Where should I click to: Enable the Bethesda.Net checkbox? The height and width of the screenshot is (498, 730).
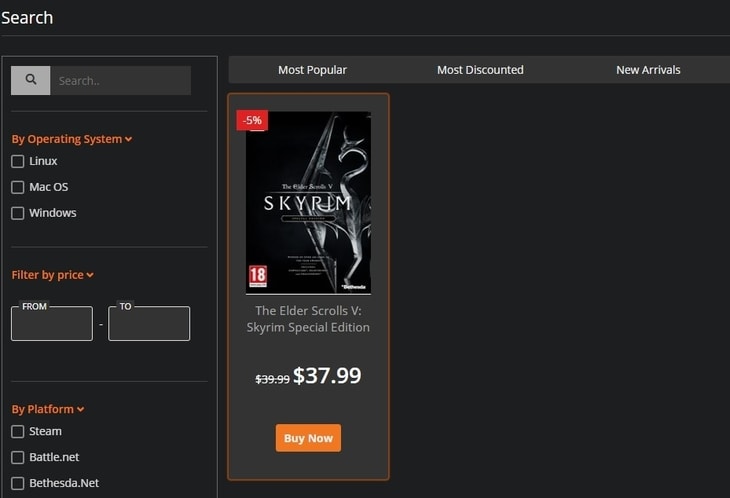pyautogui.click(x=18, y=484)
